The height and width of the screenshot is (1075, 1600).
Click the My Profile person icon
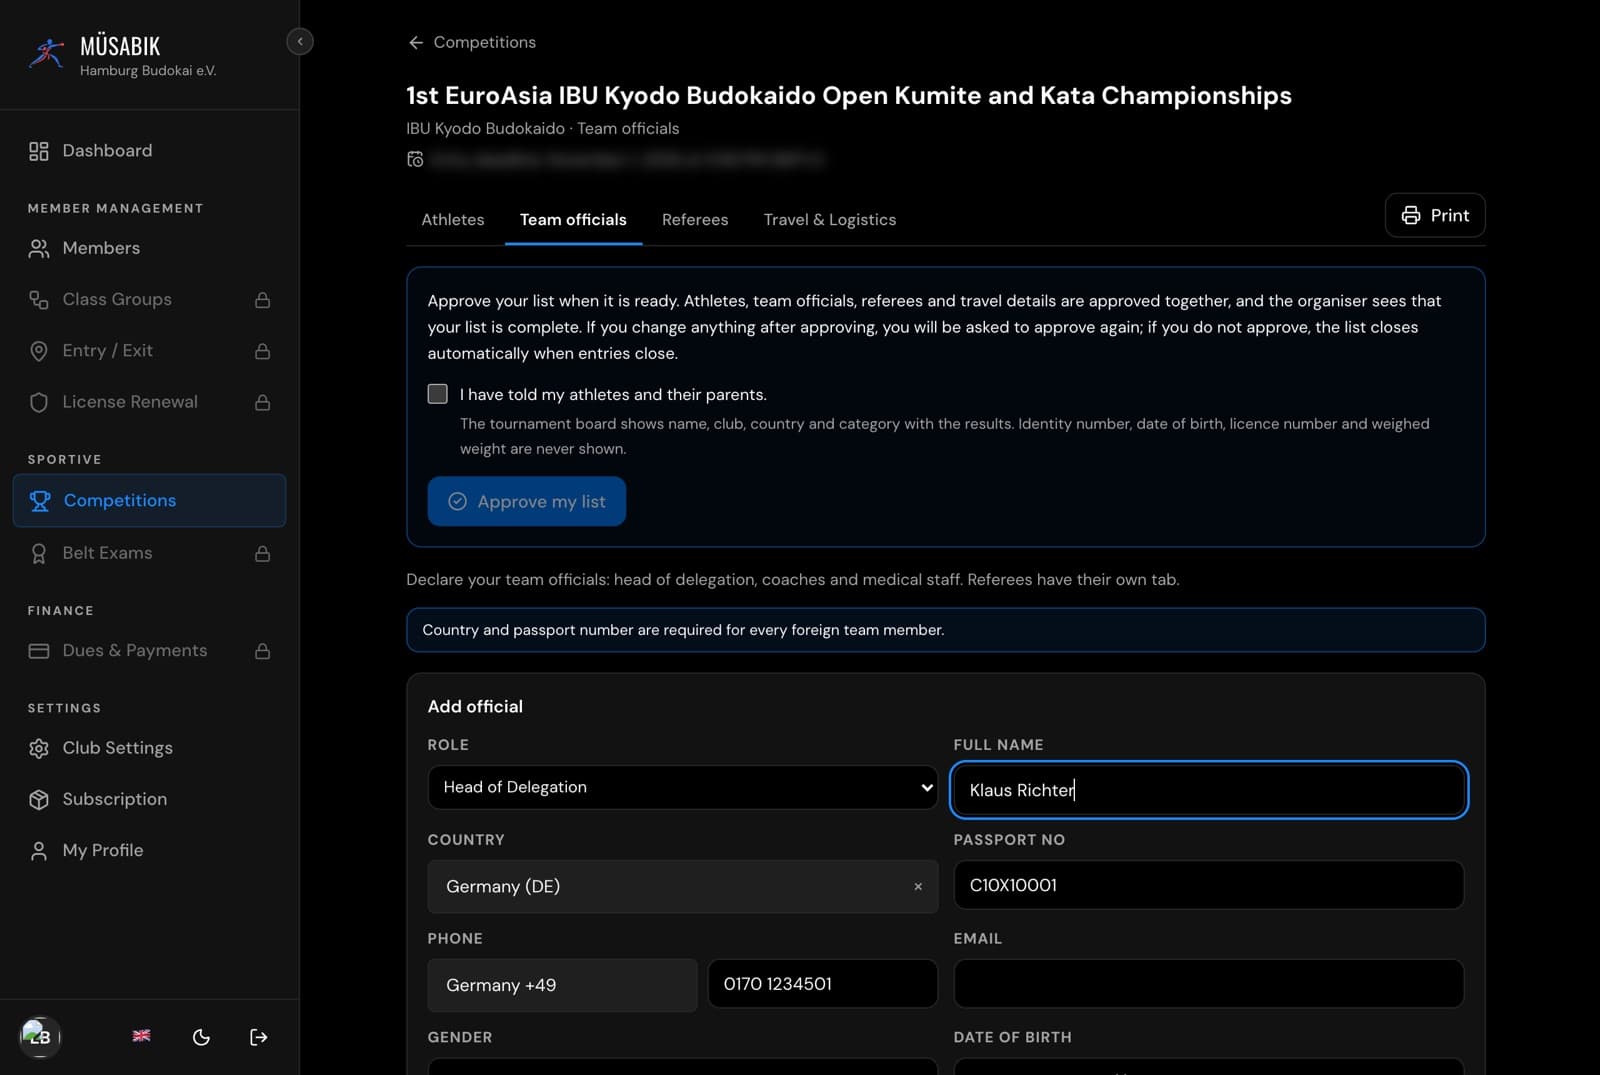coord(39,850)
